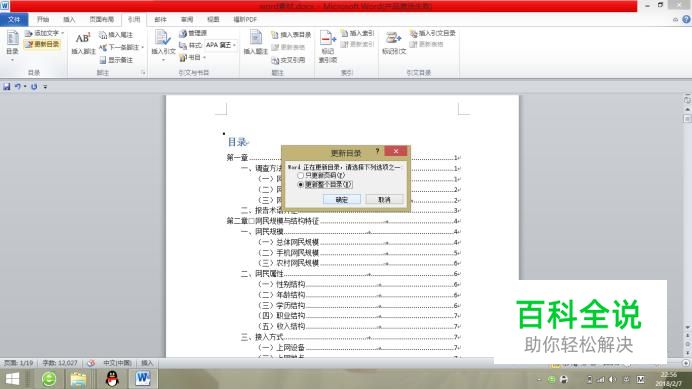Switch to the 开始 home tab

(43, 19)
